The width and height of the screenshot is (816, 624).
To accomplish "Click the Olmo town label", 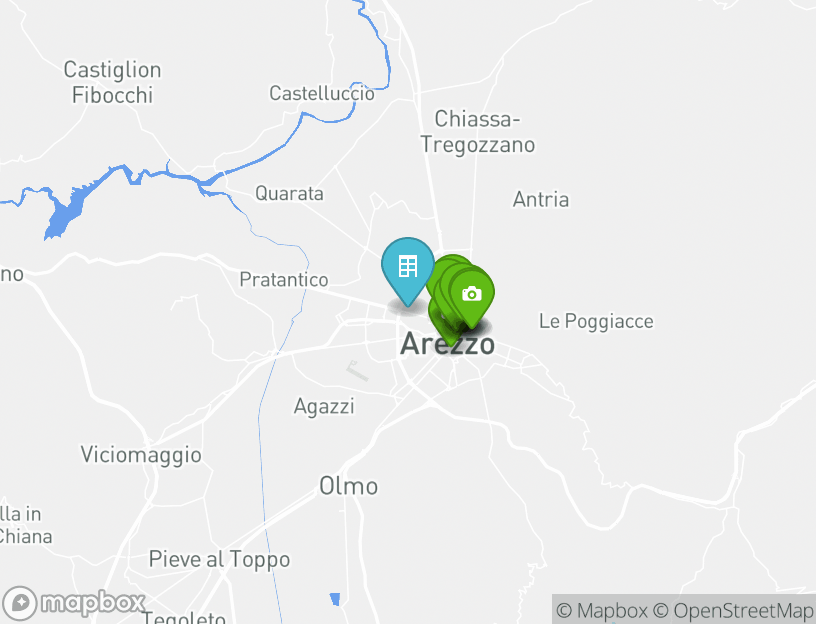I will click(x=348, y=486).
